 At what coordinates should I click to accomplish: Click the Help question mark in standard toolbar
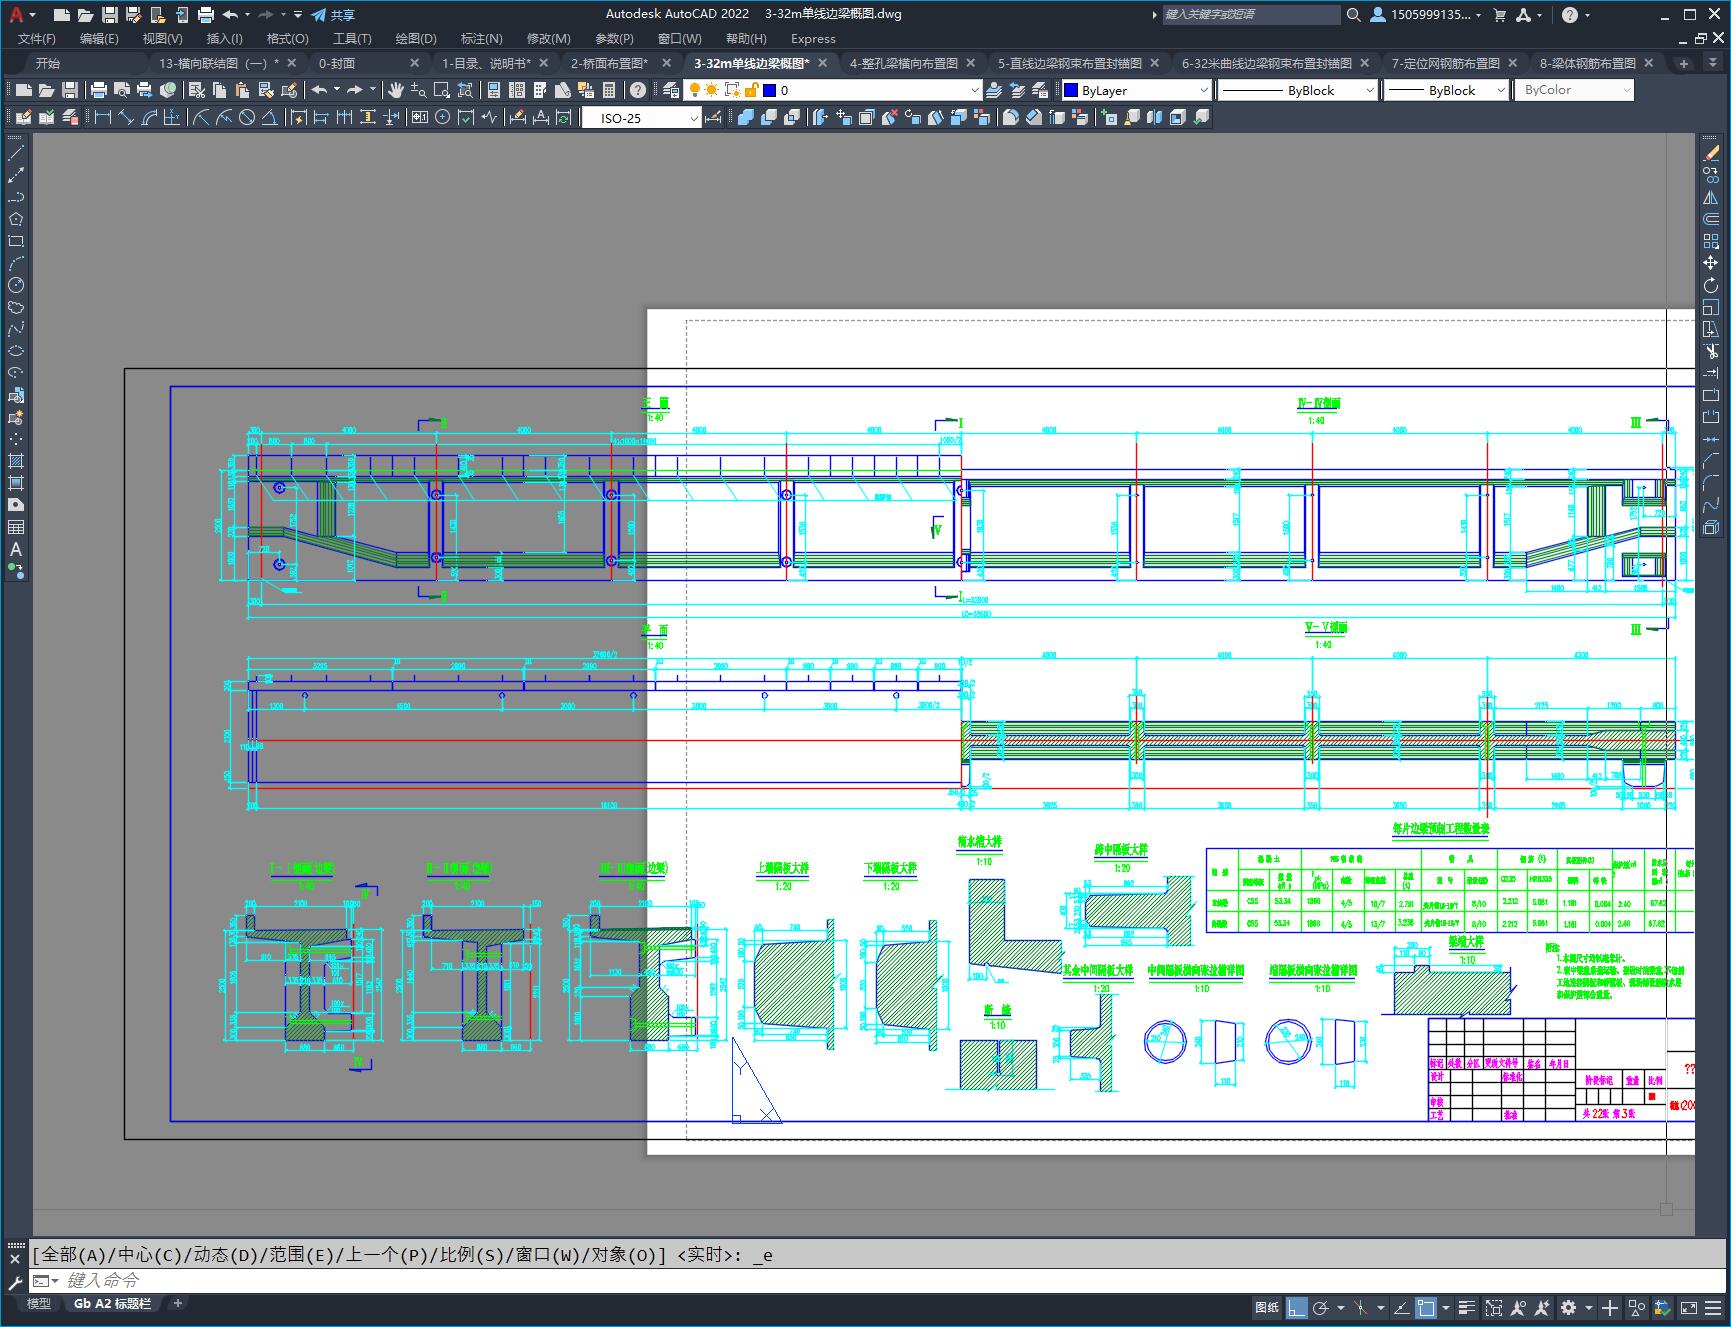tap(638, 90)
